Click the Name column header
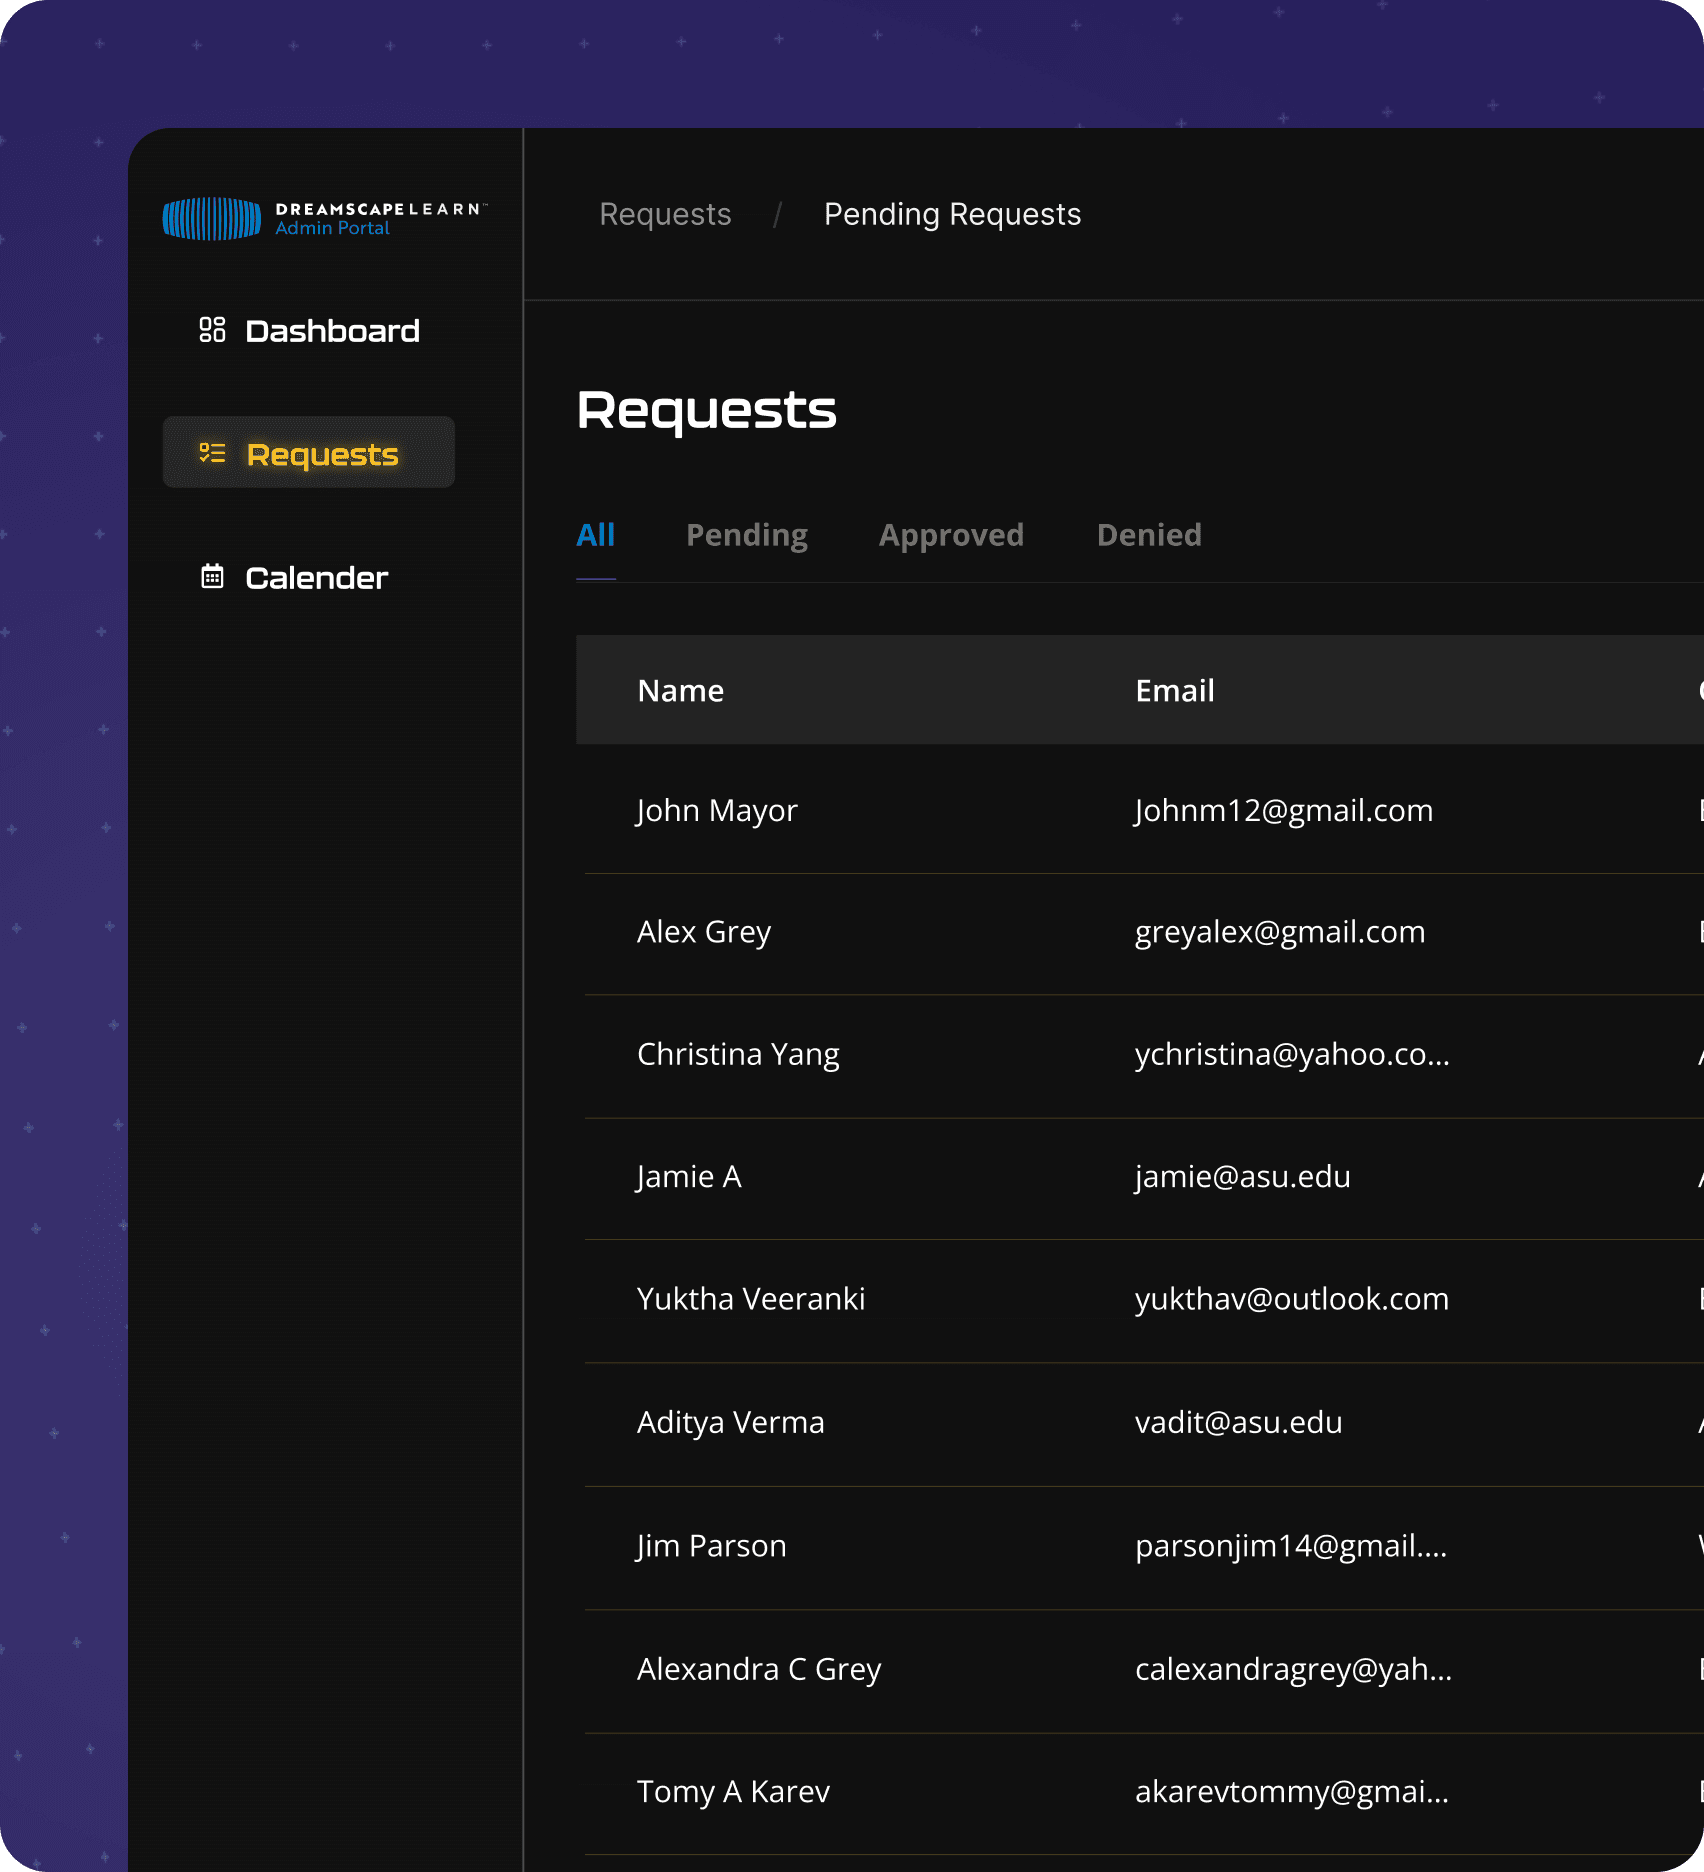 point(680,690)
